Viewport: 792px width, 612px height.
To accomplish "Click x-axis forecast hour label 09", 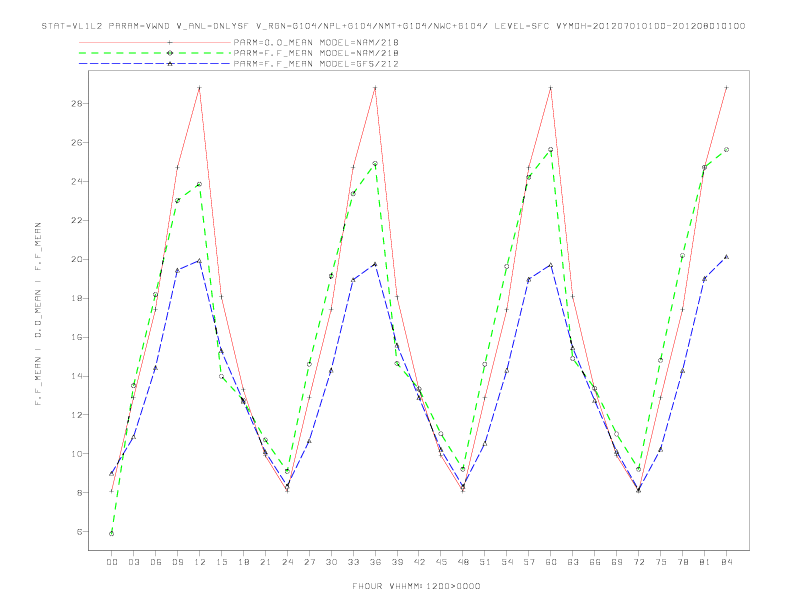I will [x=178, y=562].
